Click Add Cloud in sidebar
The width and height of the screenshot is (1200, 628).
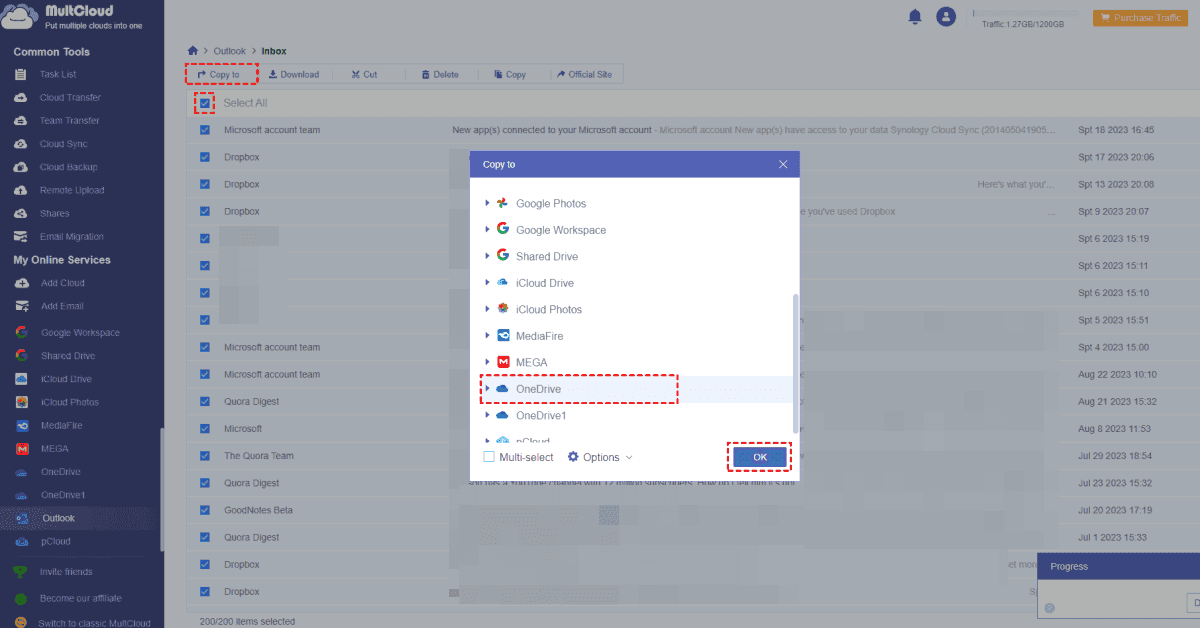click(62, 283)
